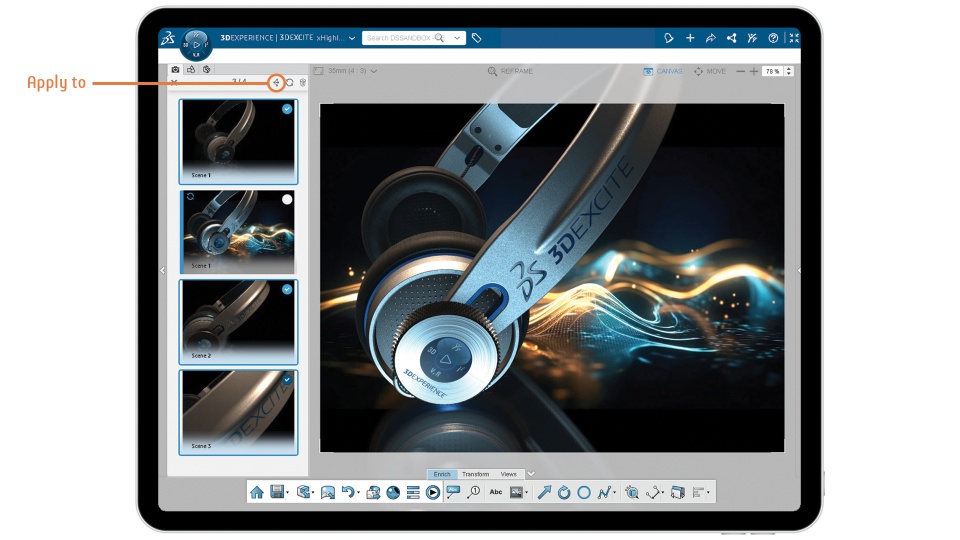Expand the xHighlight app title dropdown

coord(352,38)
